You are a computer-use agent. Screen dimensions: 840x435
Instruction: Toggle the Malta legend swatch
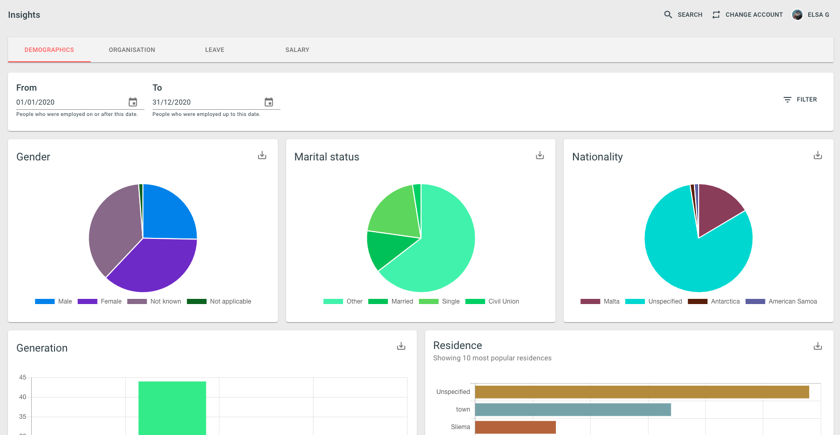coord(590,302)
